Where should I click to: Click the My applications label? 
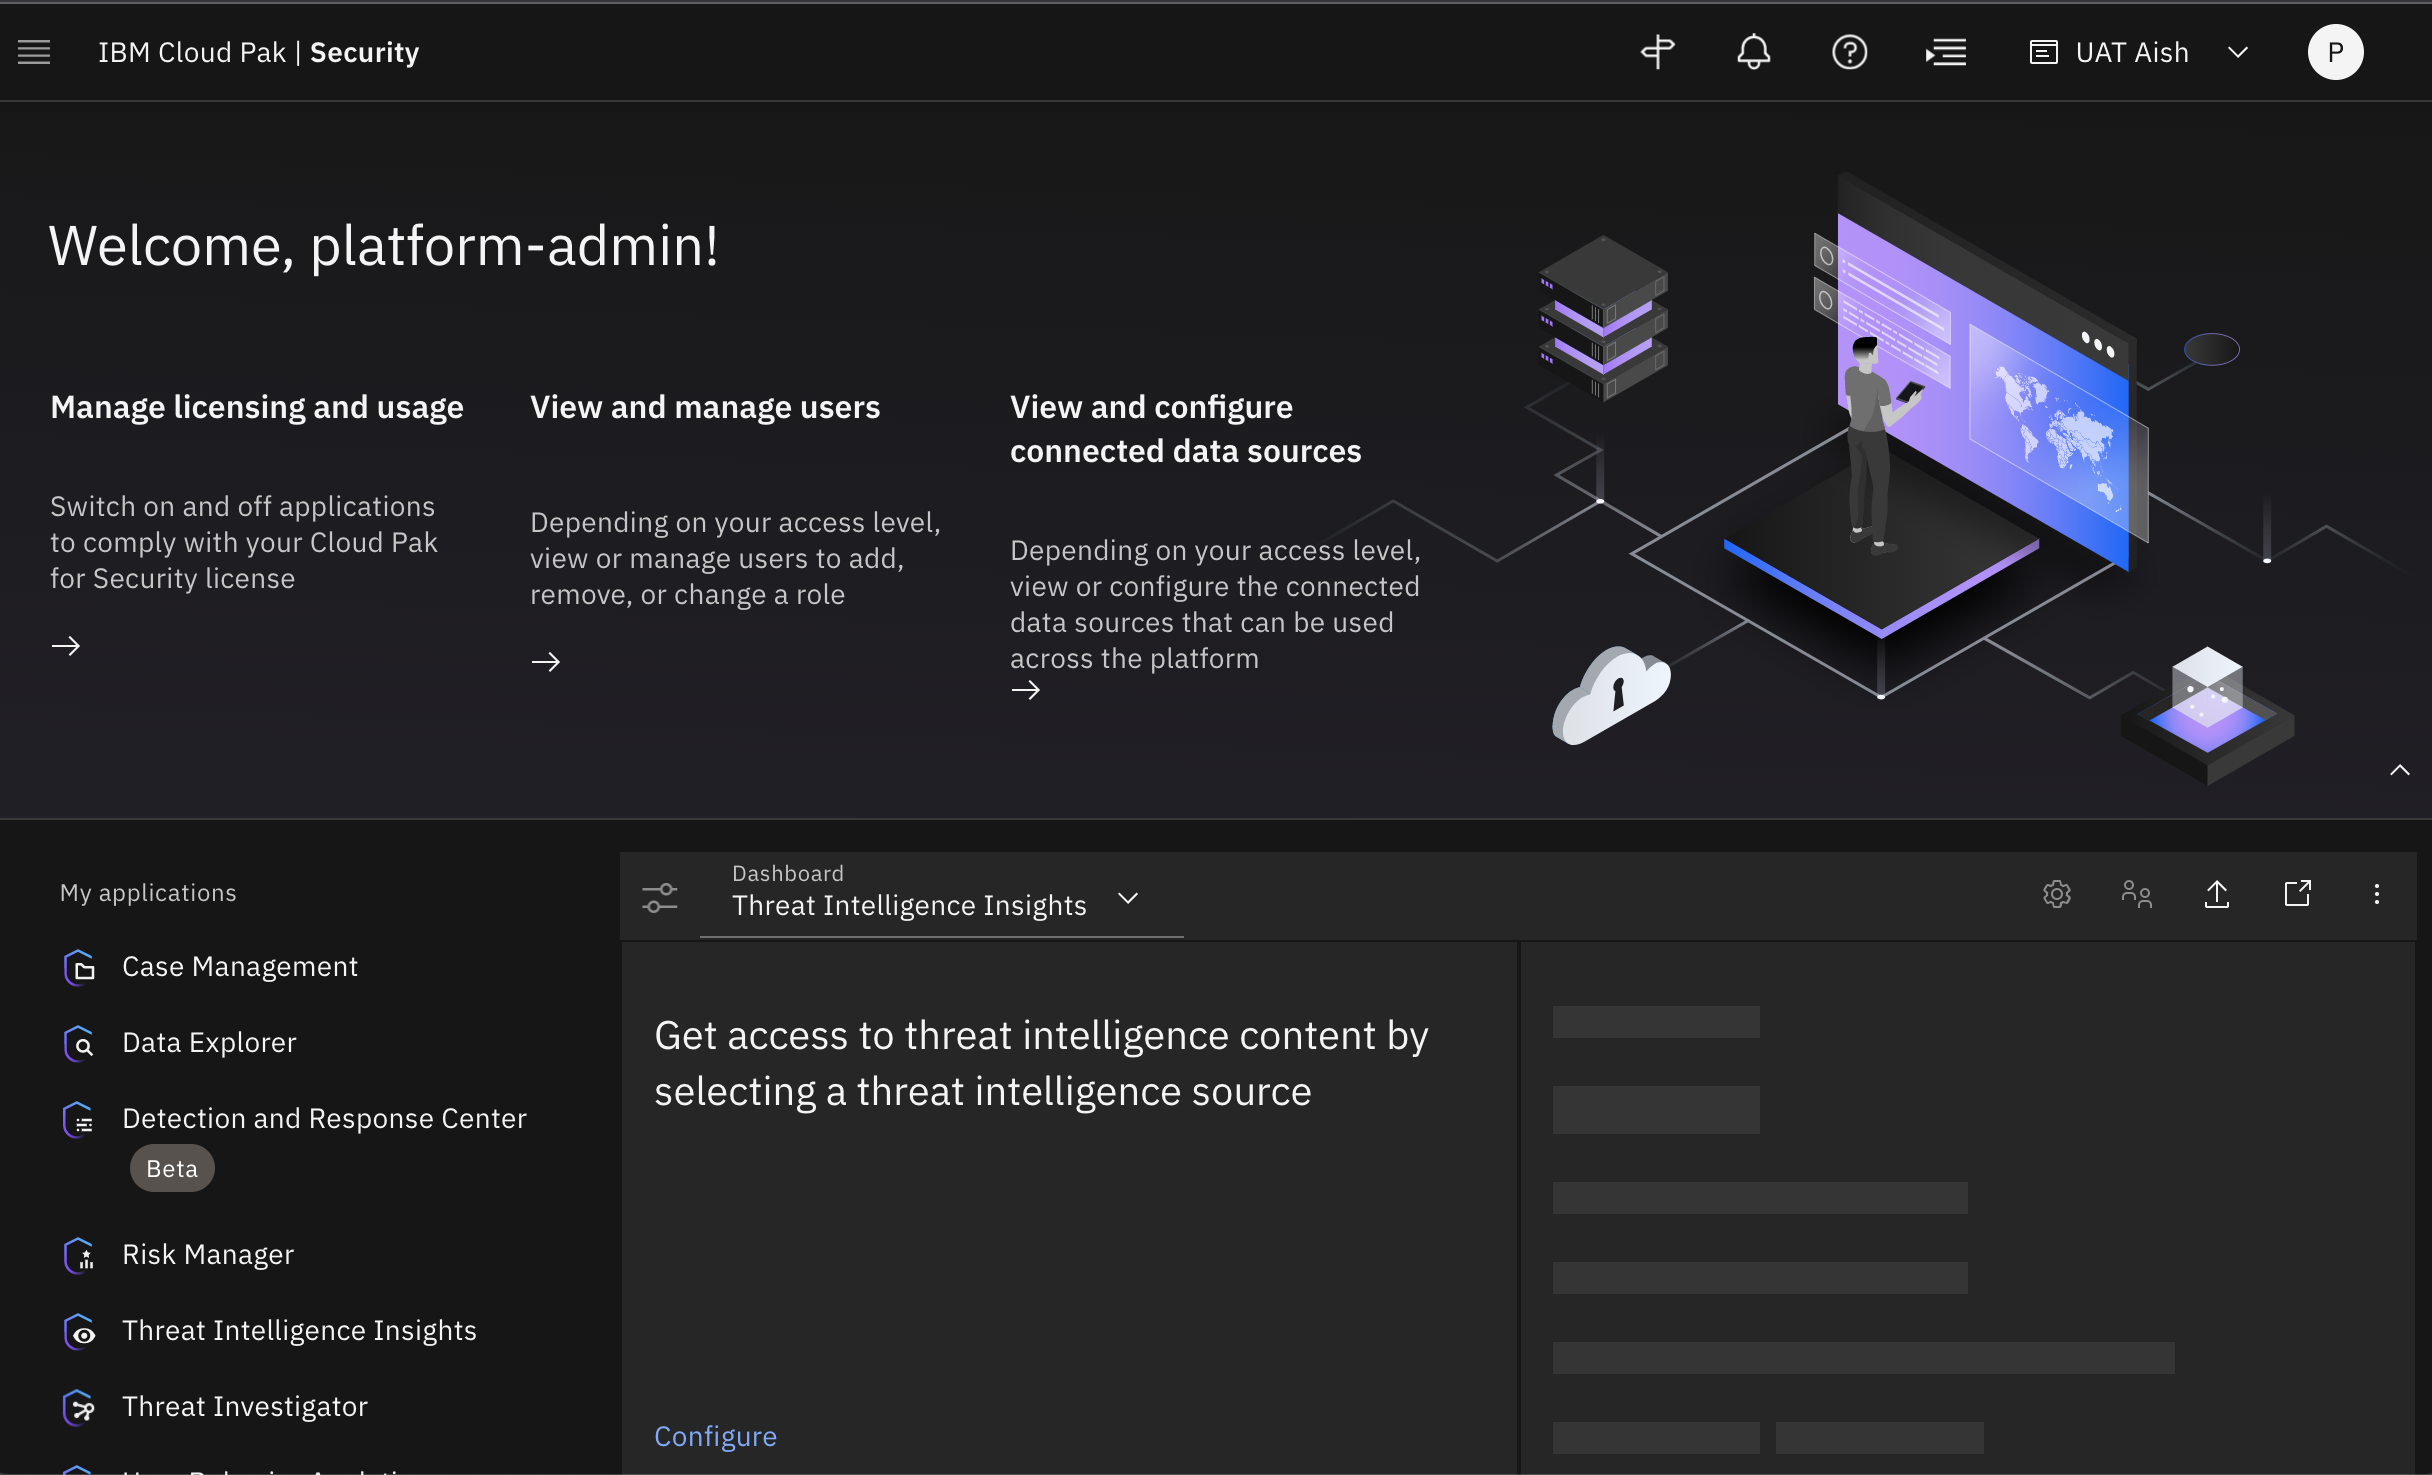148,893
